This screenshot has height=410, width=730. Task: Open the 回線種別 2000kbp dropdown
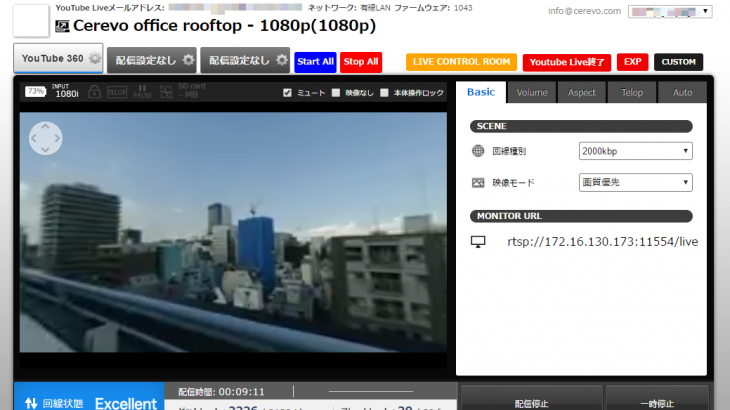click(635, 151)
